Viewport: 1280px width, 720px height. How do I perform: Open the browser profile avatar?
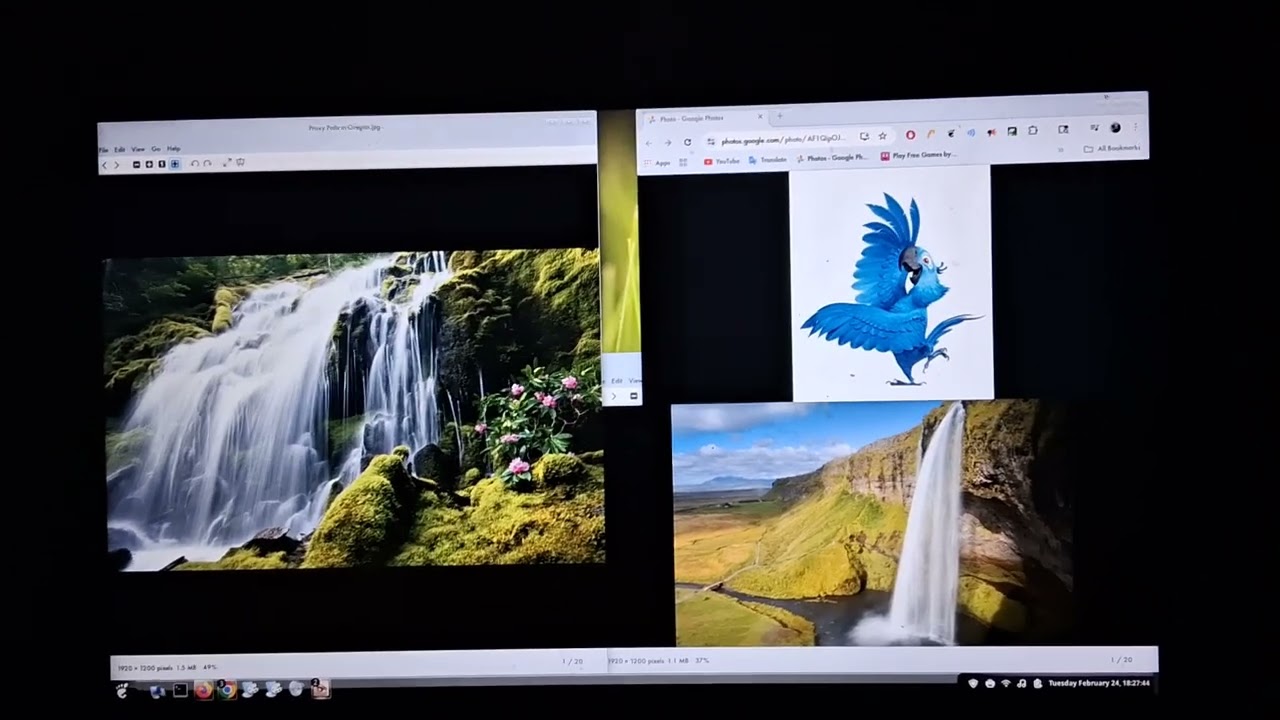pos(1115,127)
